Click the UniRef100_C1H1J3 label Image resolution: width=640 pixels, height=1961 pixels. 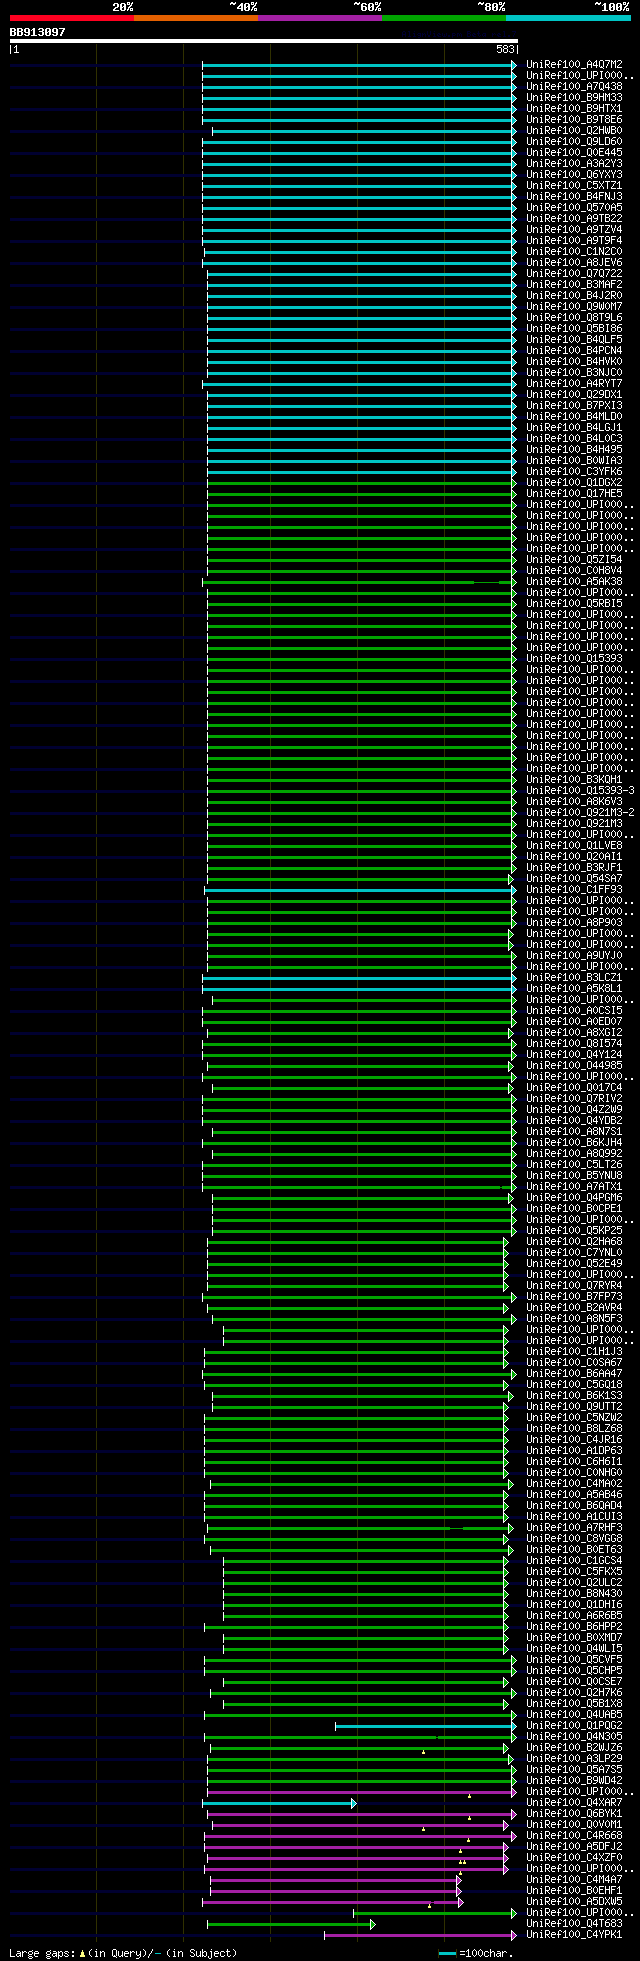(x=574, y=1352)
